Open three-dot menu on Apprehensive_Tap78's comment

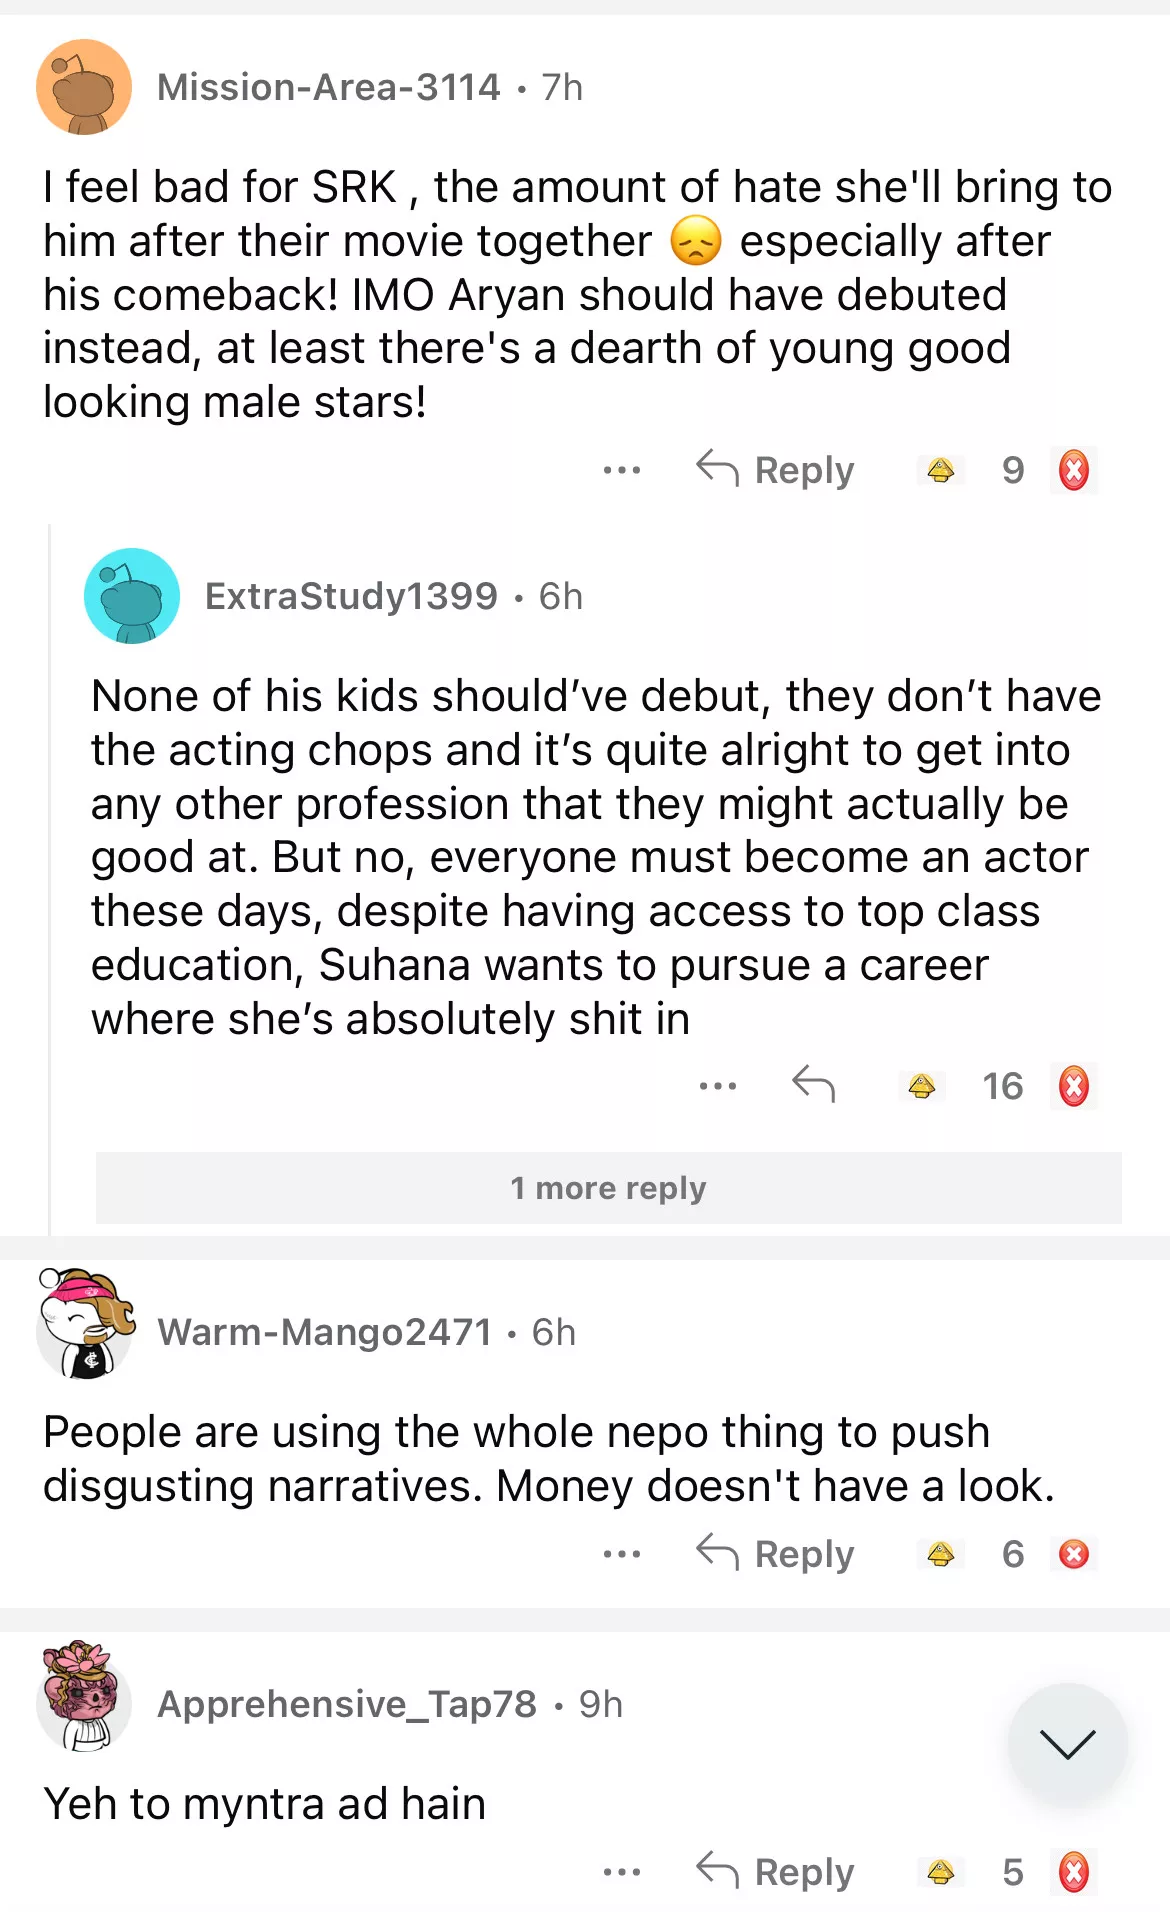tap(621, 1872)
